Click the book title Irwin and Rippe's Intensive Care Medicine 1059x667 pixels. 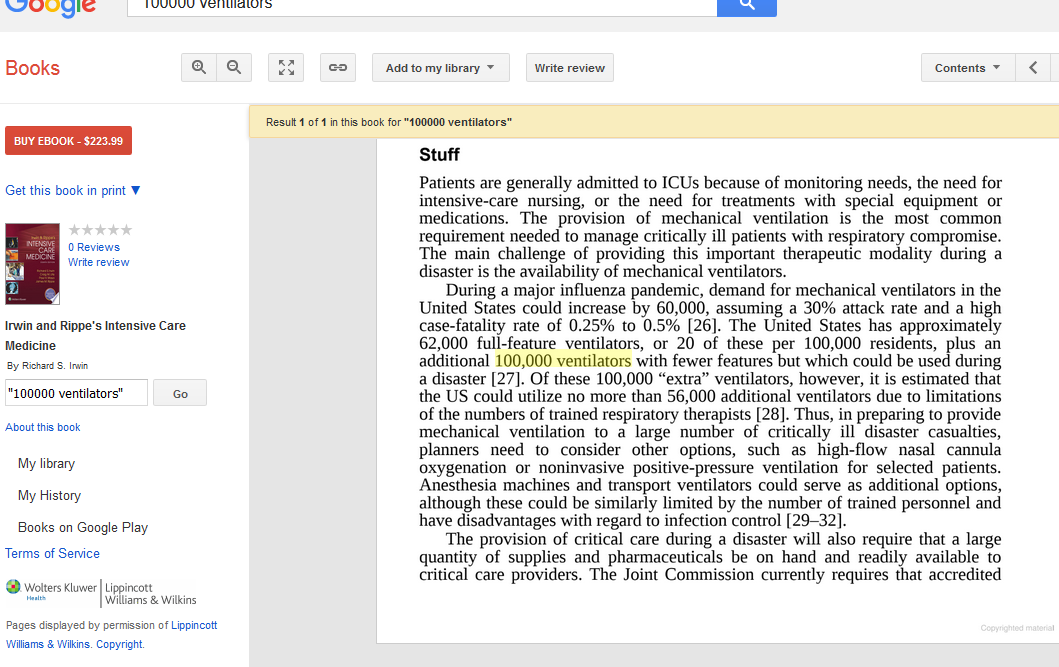tap(95, 336)
